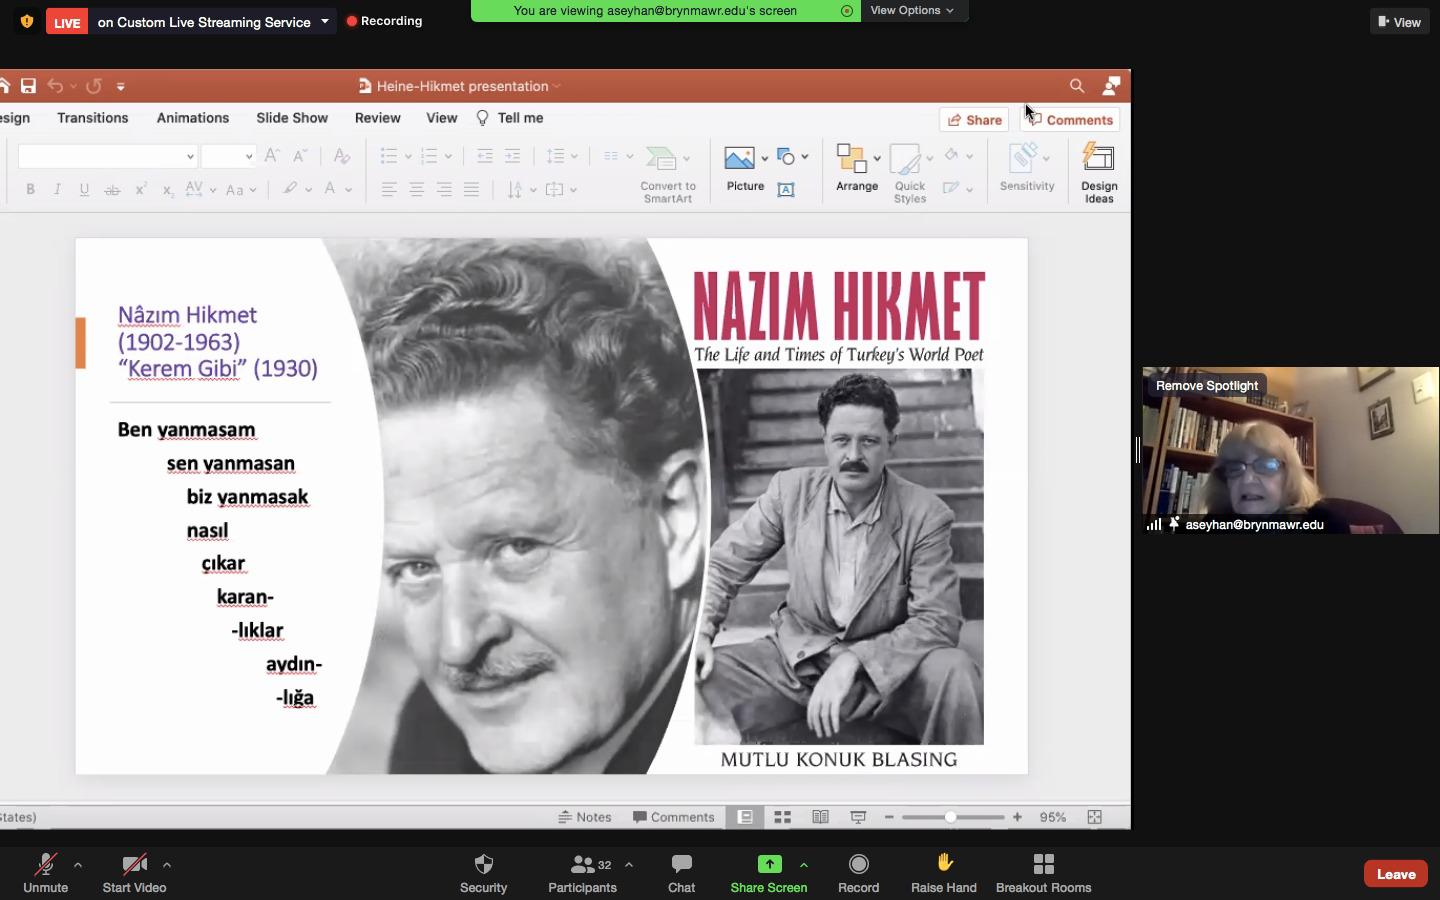Click zoom out minus icon
The width and height of the screenshot is (1440, 900).
click(889, 817)
